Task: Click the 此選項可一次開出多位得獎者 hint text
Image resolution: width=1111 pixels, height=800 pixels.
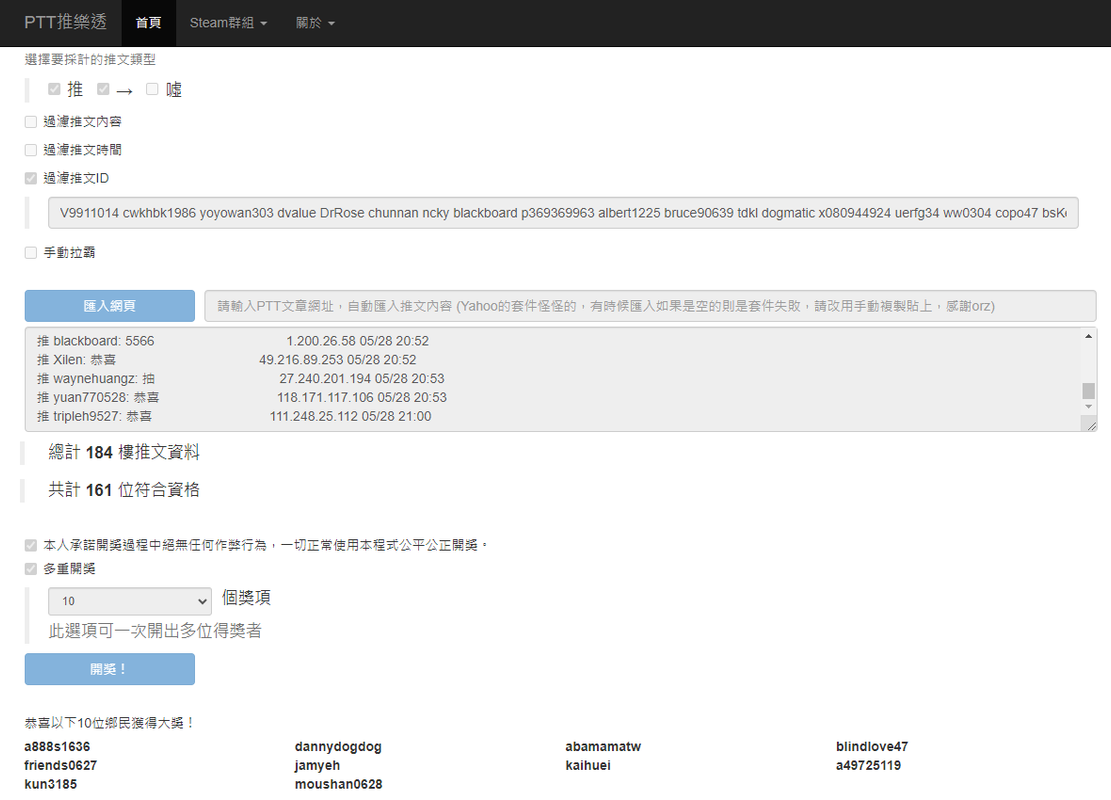Action: [155, 631]
